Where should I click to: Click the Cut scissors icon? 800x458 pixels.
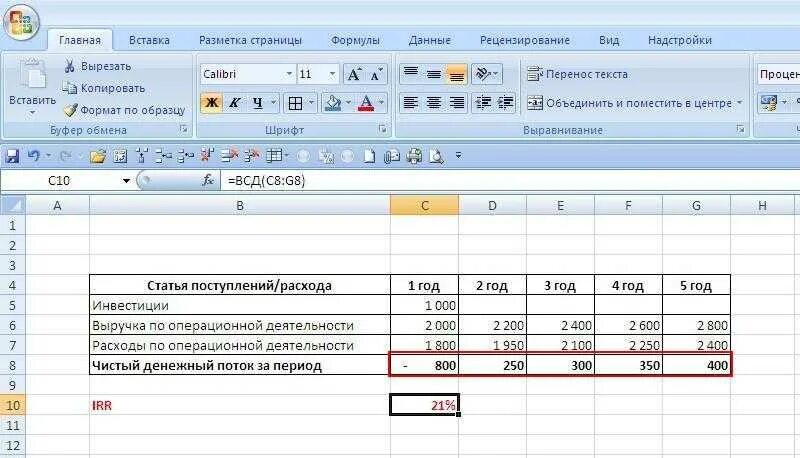[69, 66]
